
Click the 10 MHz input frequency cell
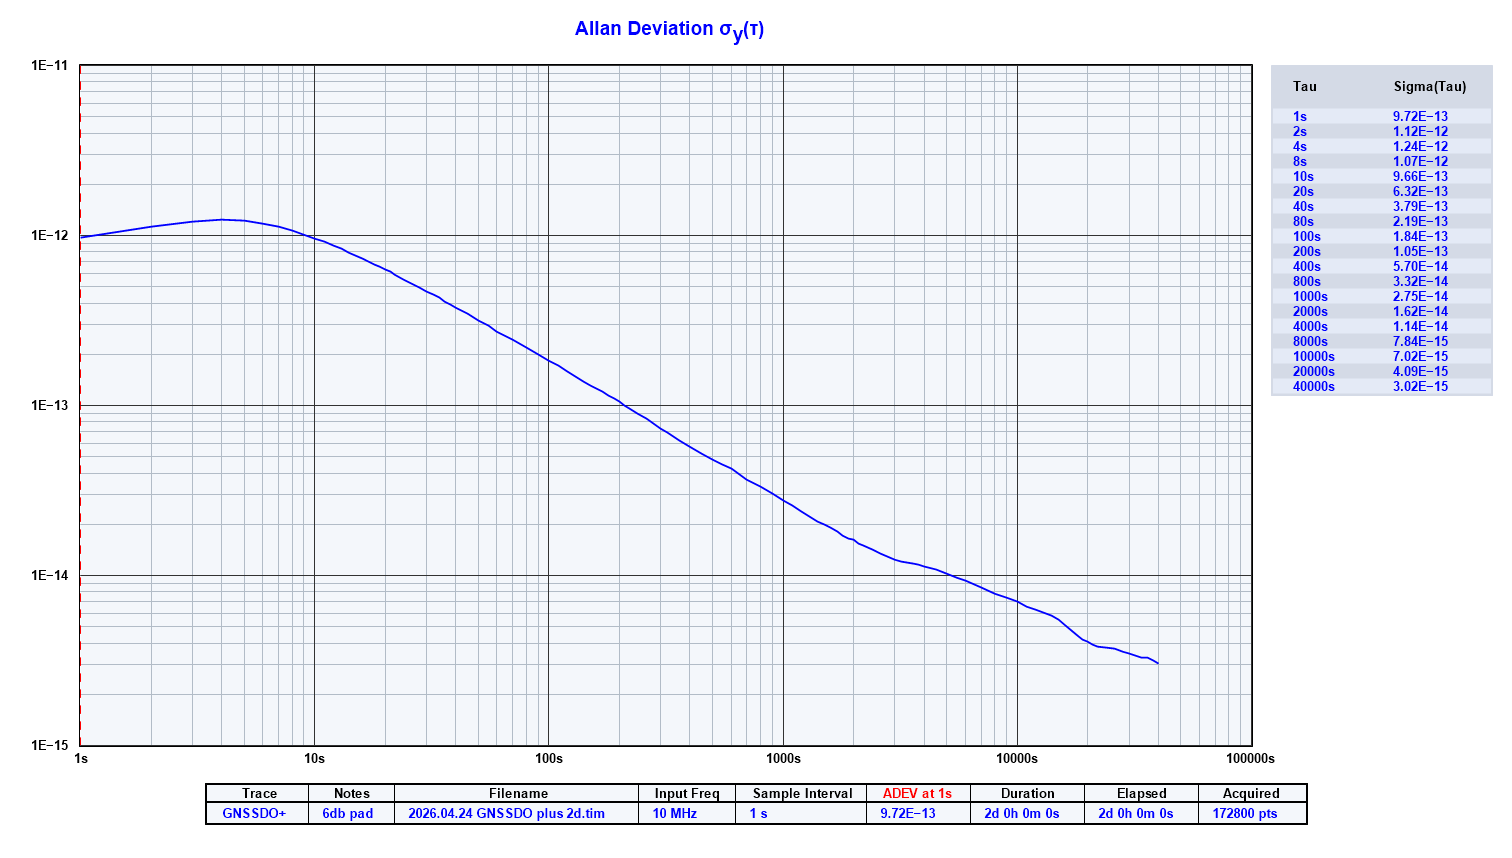[675, 813]
